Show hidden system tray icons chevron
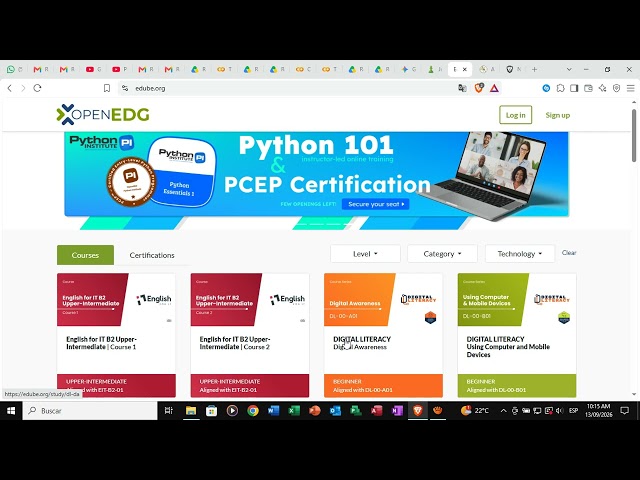The height and width of the screenshot is (480, 640). (503, 411)
